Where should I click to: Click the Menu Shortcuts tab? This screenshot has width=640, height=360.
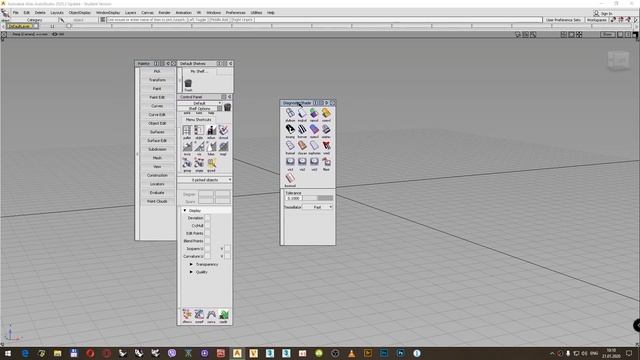pos(199,120)
